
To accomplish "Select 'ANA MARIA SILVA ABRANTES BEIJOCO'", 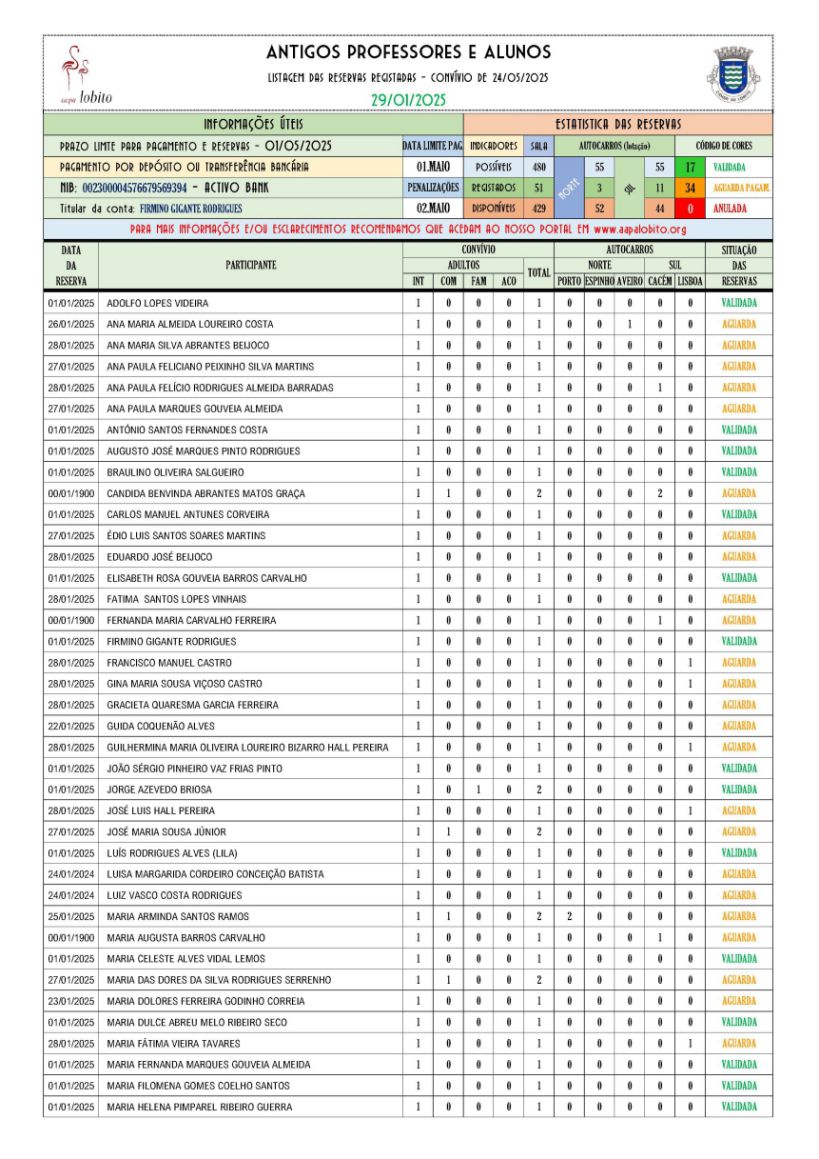I will [188, 345].
